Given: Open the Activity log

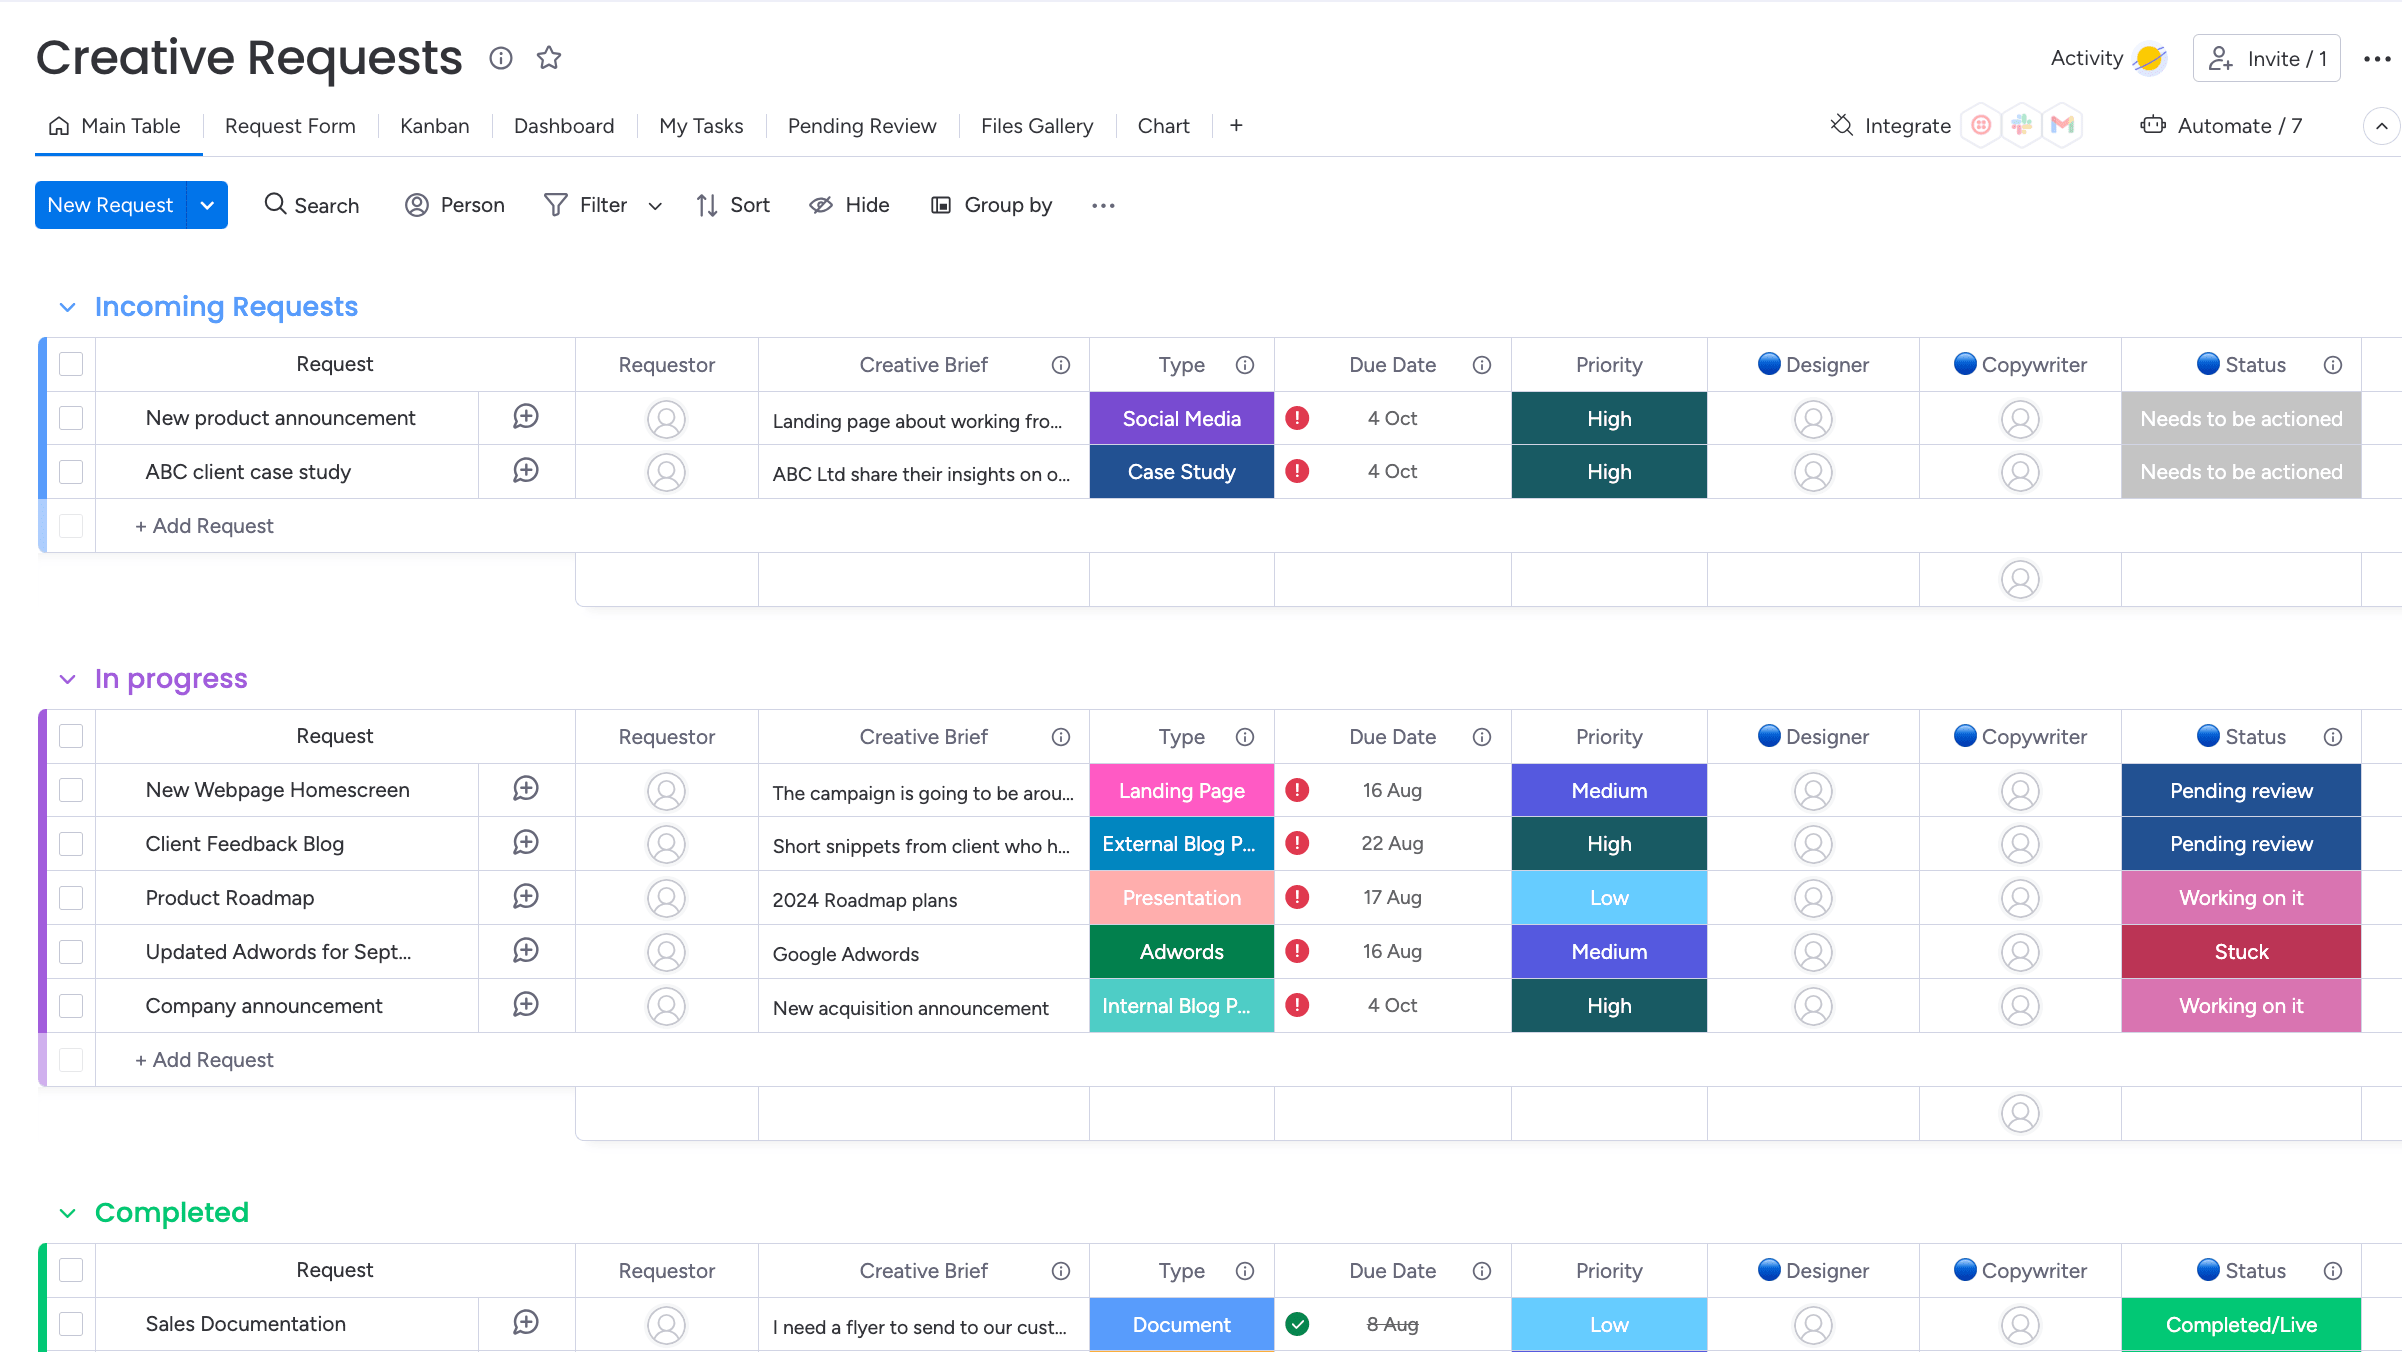Looking at the screenshot, I should pyautogui.click(x=2107, y=59).
